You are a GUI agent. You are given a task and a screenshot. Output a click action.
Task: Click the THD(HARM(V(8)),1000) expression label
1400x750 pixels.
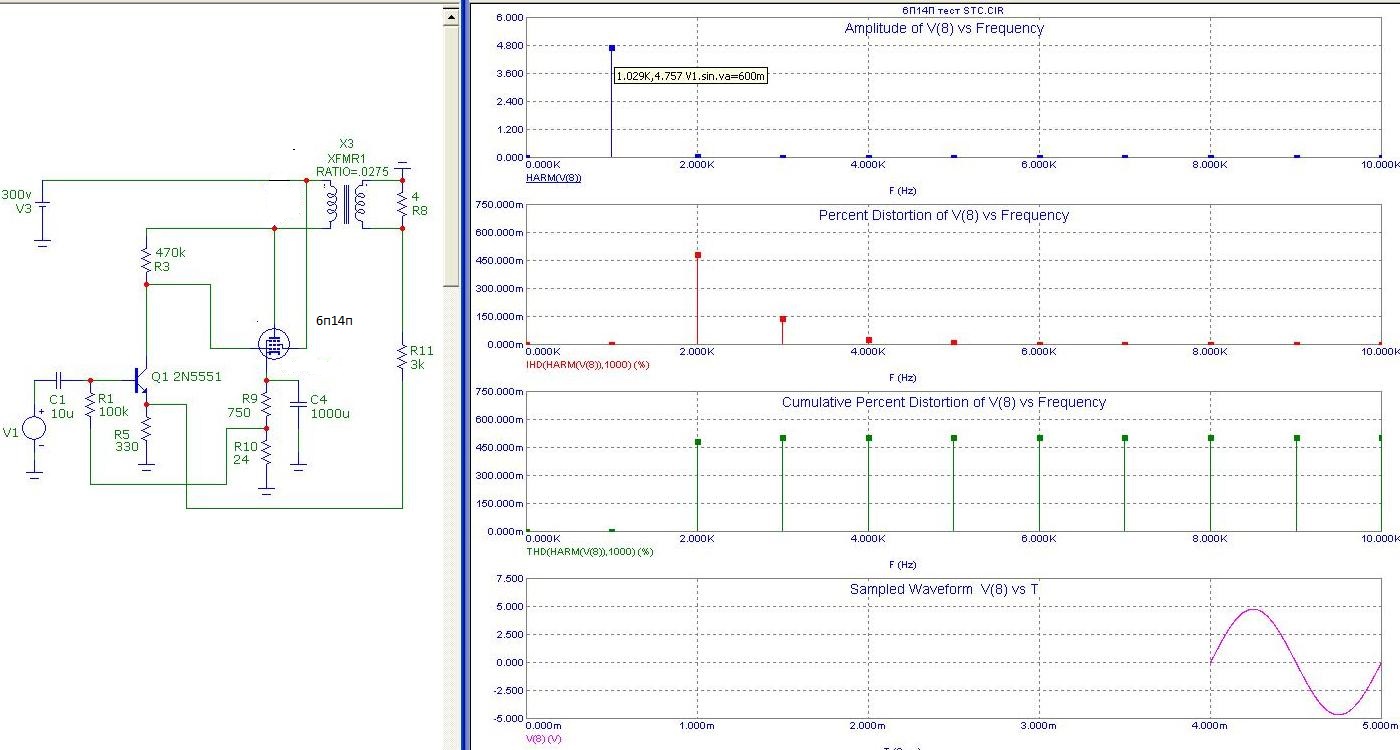(589, 551)
